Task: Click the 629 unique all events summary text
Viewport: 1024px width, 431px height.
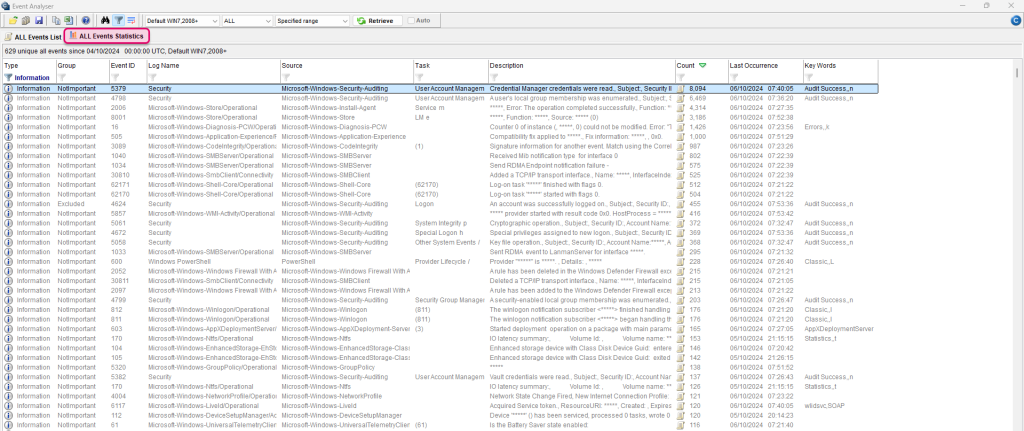Action: tap(116, 50)
